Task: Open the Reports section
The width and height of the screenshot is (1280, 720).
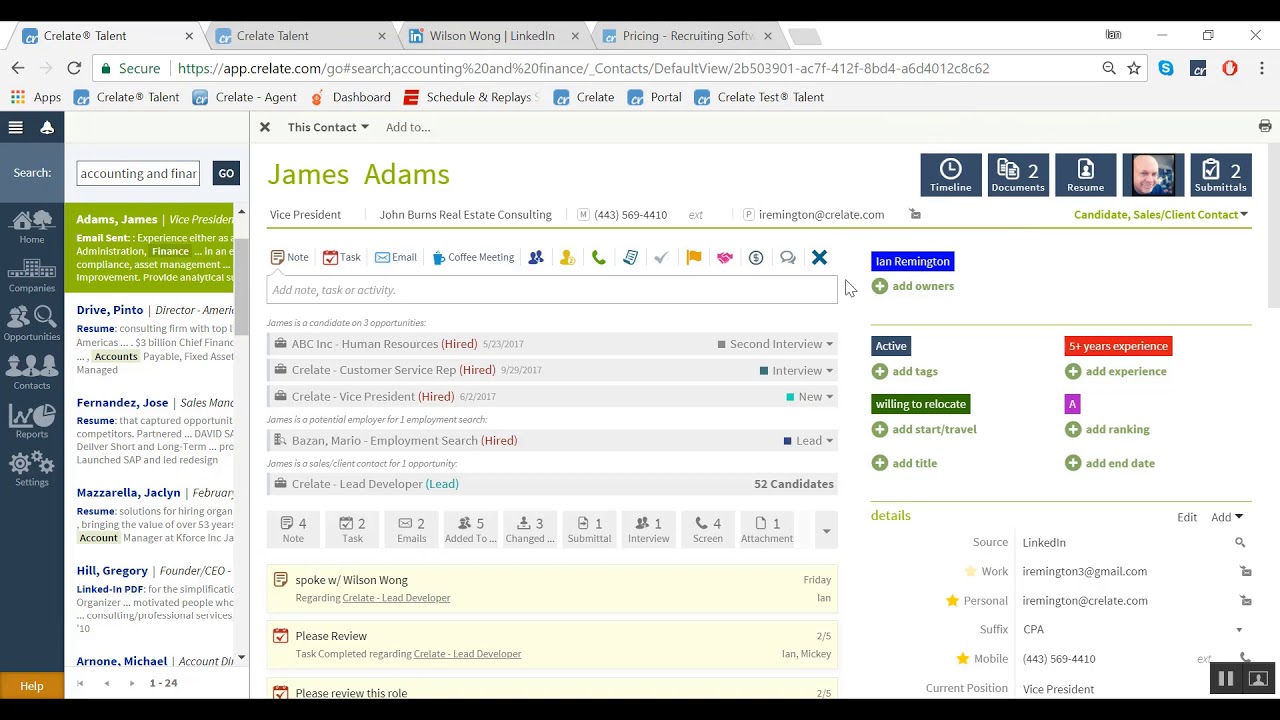Action: click(x=32, y=422)
